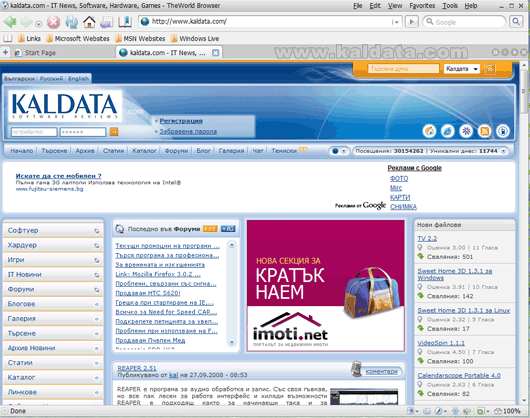Select English language link

coord(78,78)
